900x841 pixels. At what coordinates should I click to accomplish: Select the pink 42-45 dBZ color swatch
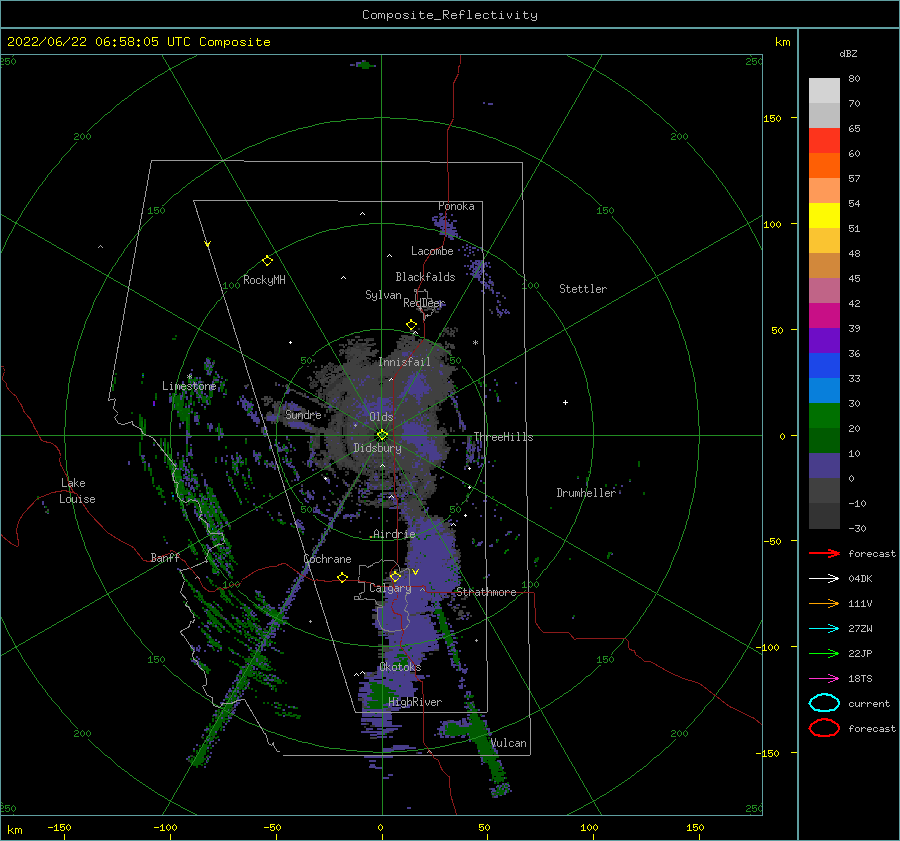(x=824, y=291)
